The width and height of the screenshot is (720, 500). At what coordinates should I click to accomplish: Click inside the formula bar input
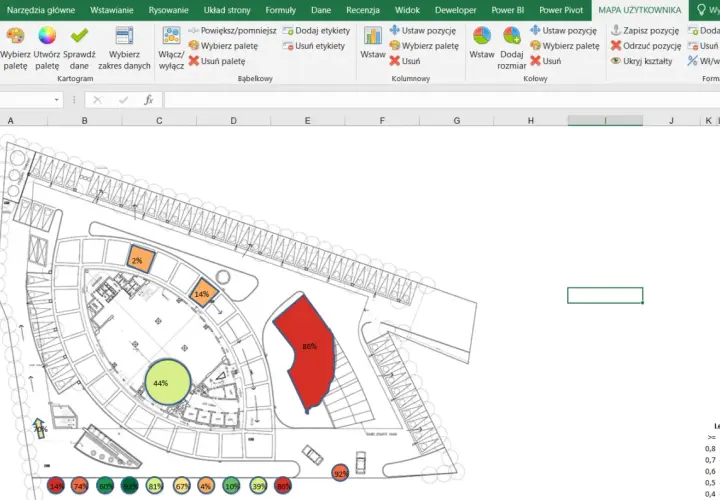click(442, 100)
